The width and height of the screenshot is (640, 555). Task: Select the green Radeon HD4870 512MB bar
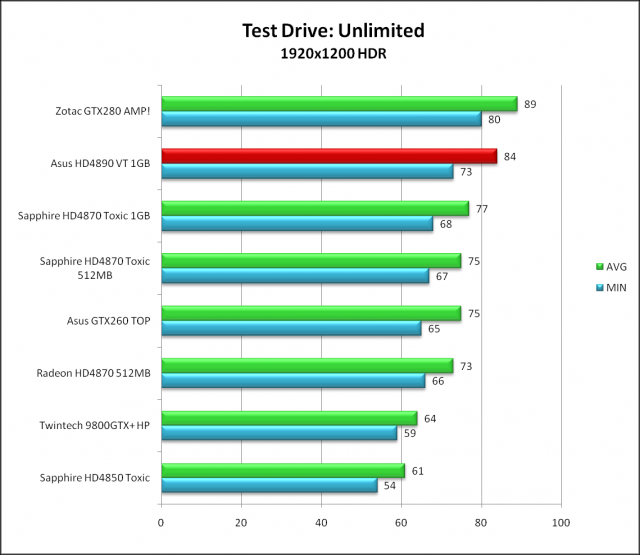point(307,366)
